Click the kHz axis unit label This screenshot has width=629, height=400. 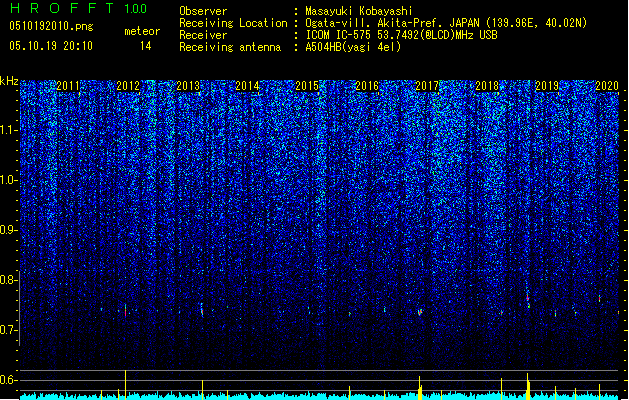pyautogui.click(x=9, y=81)
